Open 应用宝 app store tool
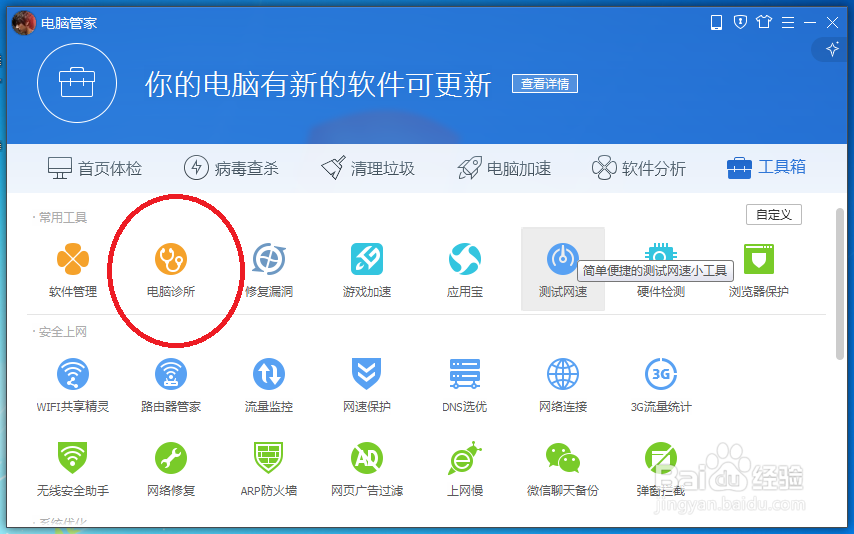The height and width of the screenshot is (534, 854). (465, 270)
